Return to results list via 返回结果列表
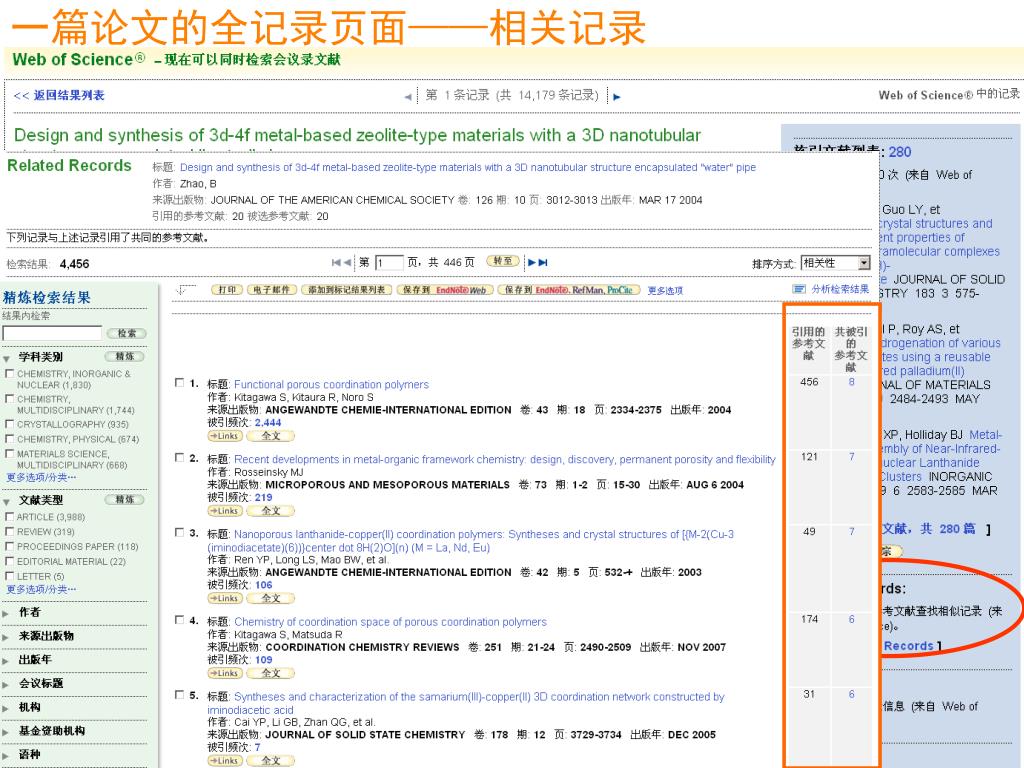The height and width of the screenshot is (768, 1024). click(x=59, y=95)
